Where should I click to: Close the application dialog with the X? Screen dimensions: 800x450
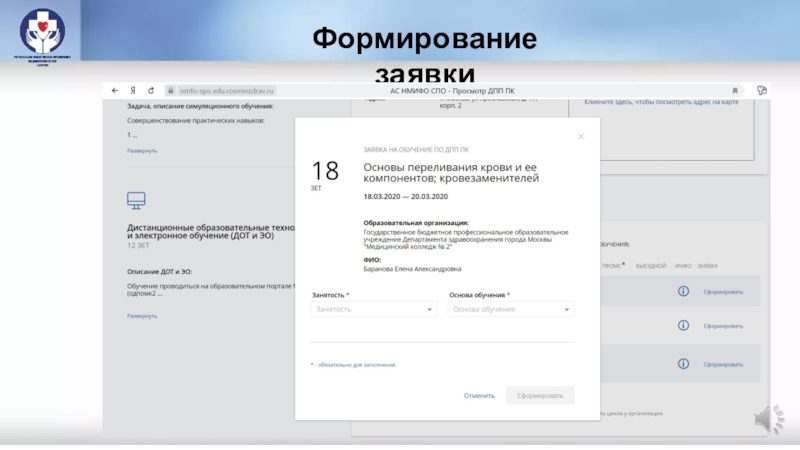coord(581,136)
